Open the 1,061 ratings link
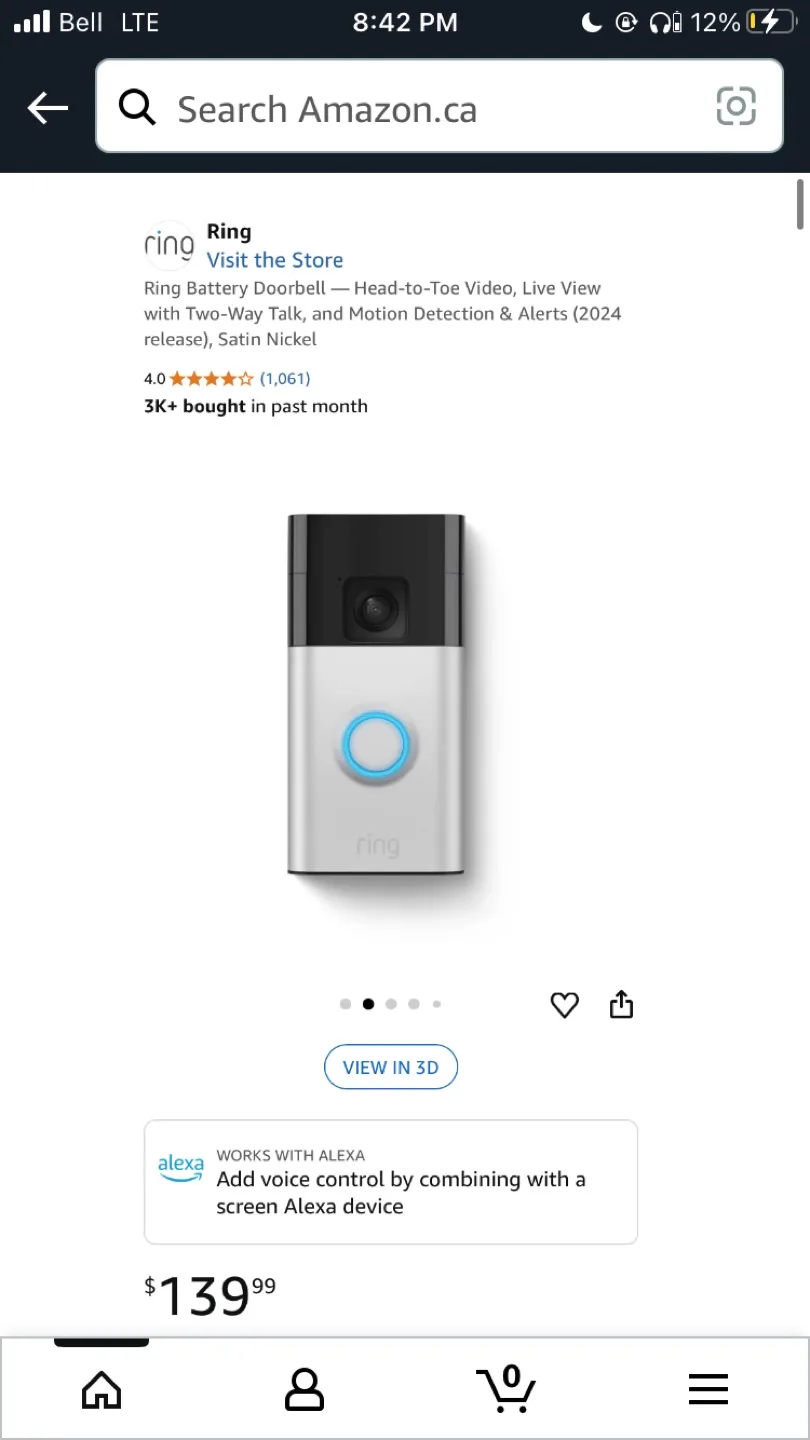 tap(285, 378)
